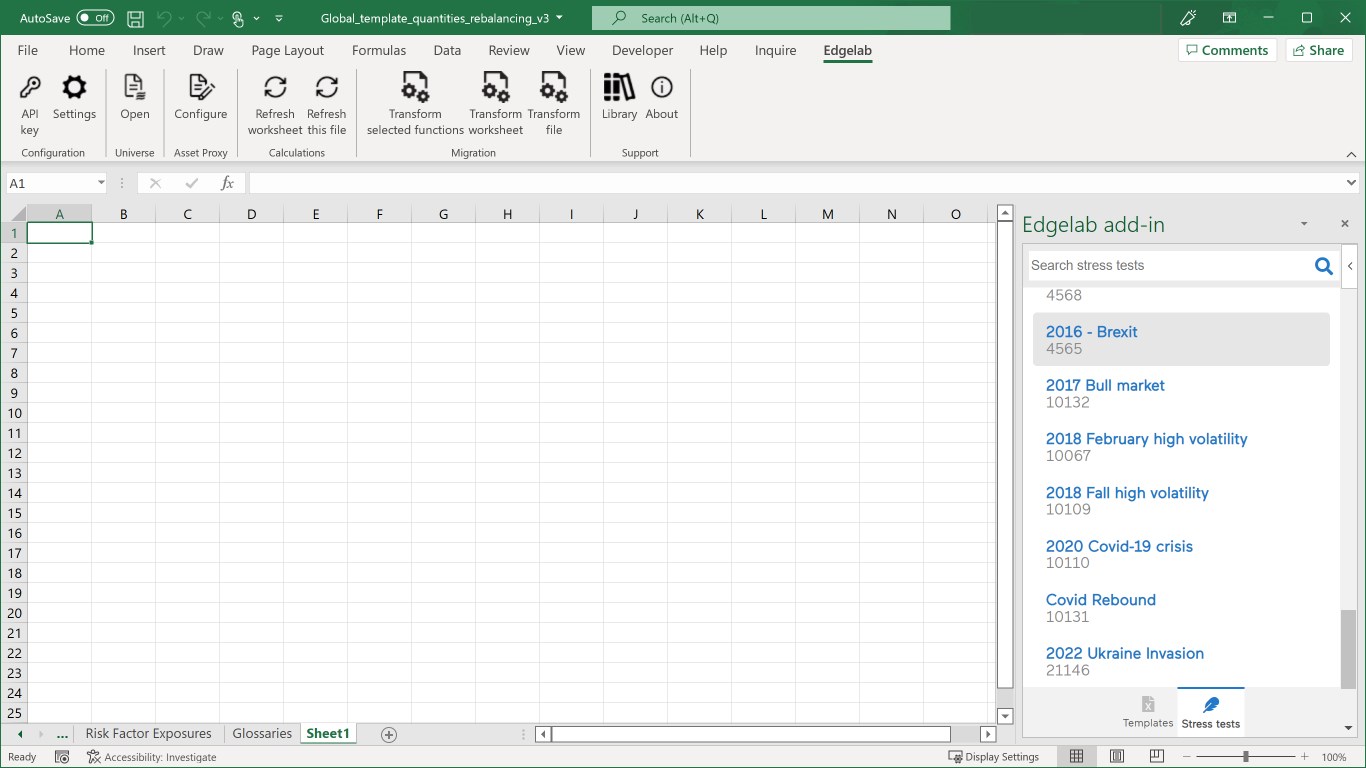The image size is (1366, 768).
Task: Click the stress test list scrollbar thumb
Action: click(x=1349, y=647)
